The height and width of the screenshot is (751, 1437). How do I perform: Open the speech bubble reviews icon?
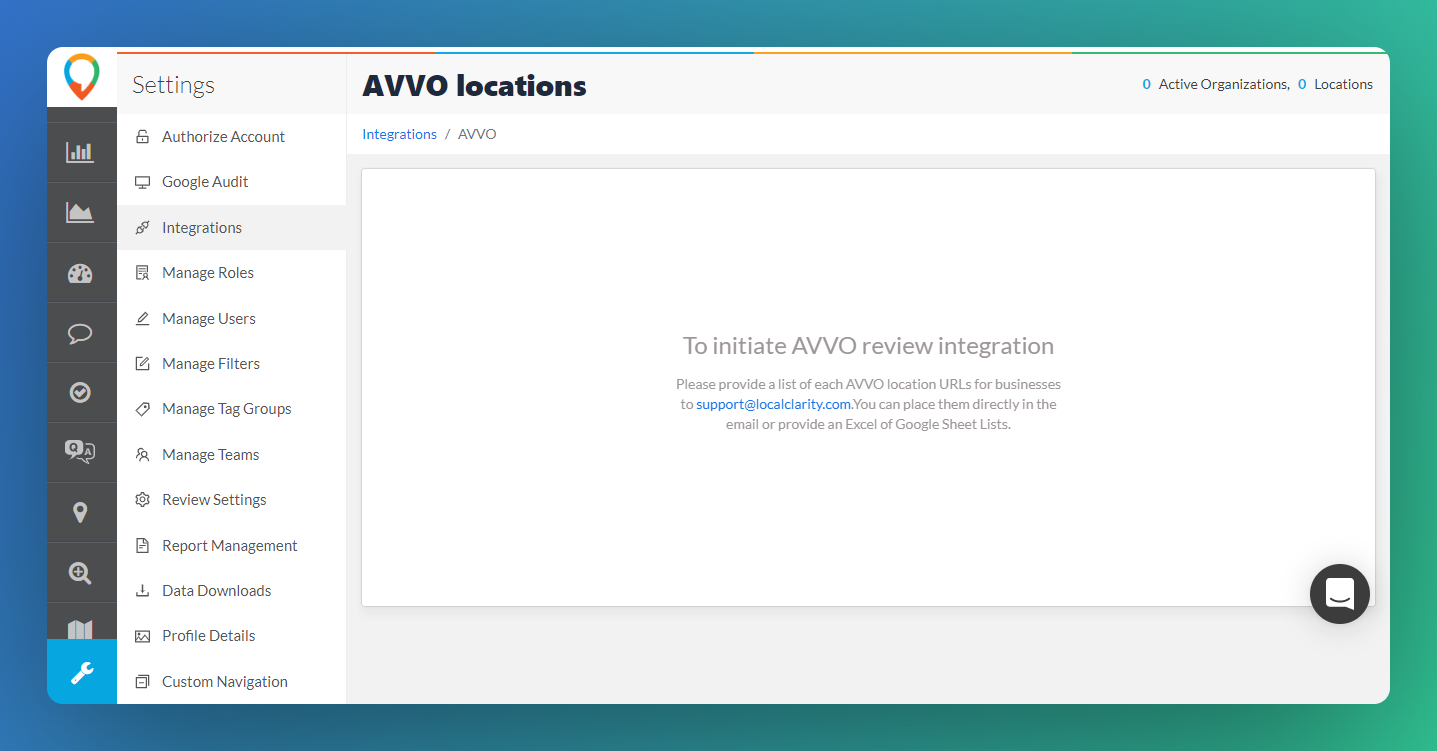(x=80, y=333)
